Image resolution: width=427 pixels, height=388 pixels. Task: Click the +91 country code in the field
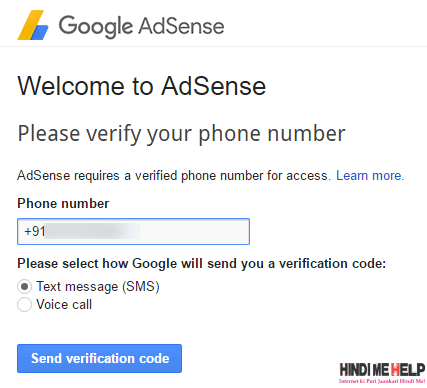(x=34, y=231)
